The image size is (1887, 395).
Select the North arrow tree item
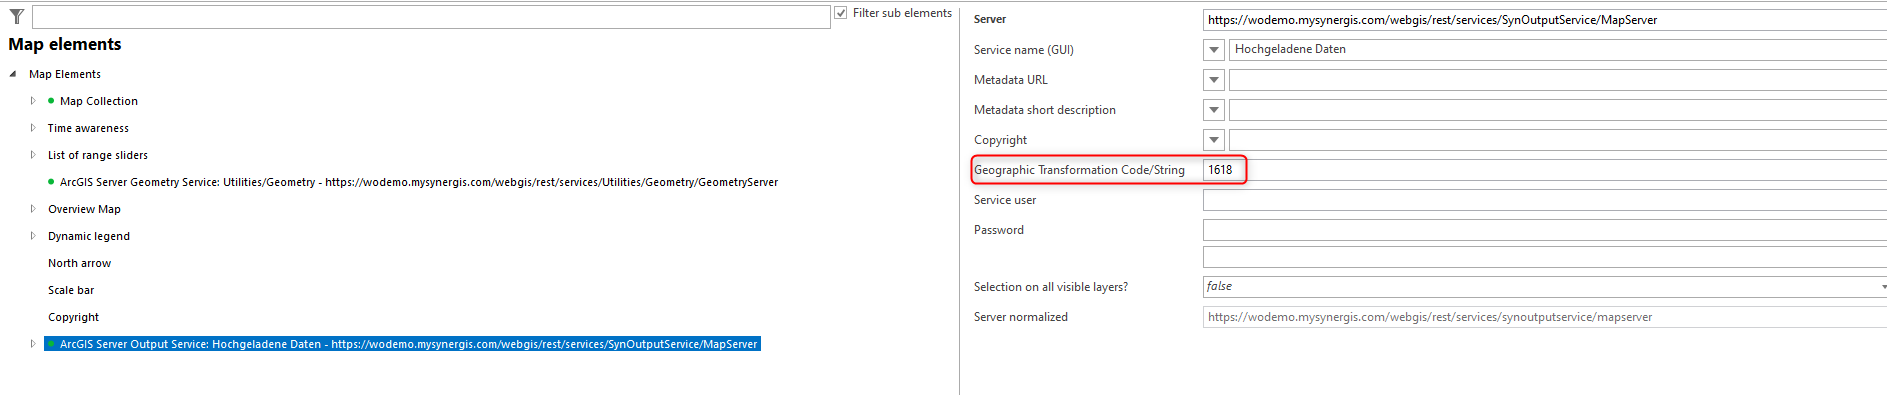[80, 263]
